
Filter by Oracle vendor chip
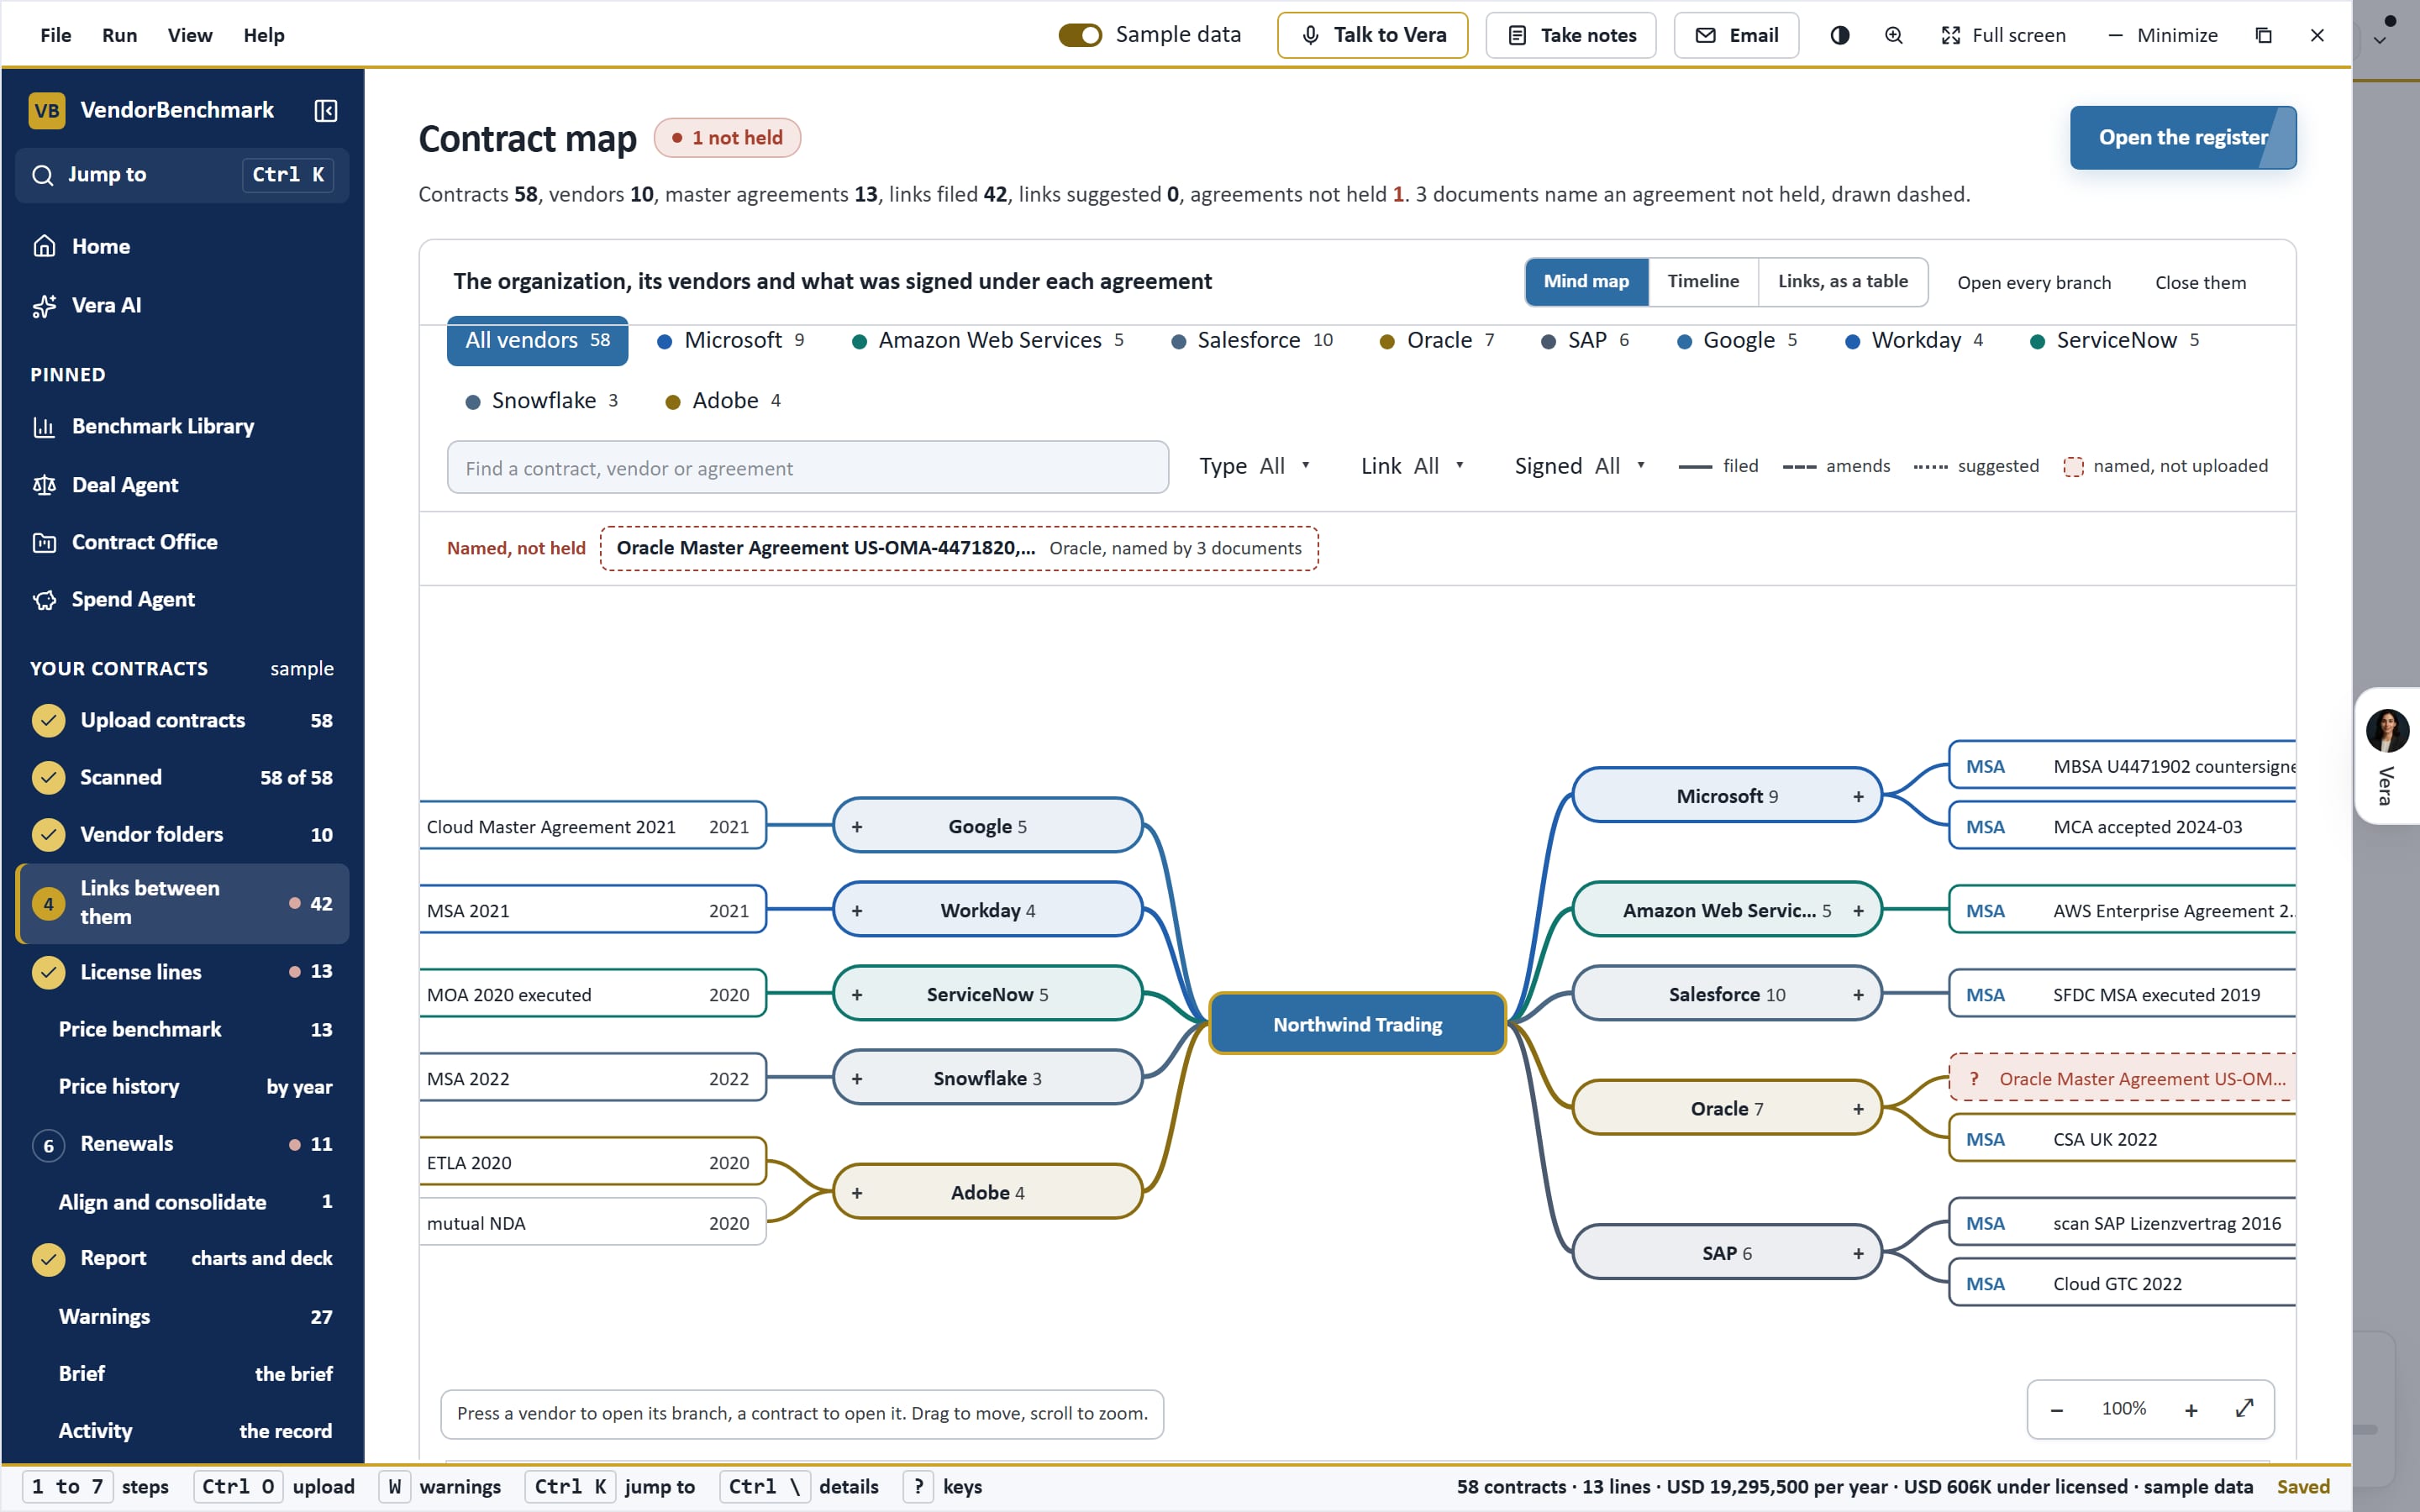coord(1437,340)
